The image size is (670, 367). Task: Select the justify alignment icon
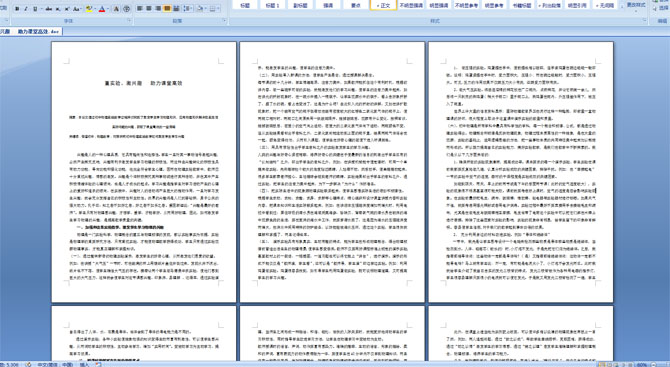(167, 9)
